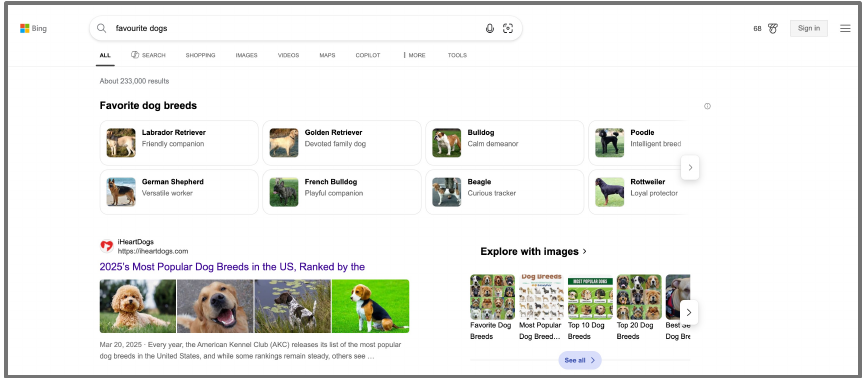The height and width of the screenshot is (378, 863).
Task: Open the Beagle breed card
Action: point(505,192)
